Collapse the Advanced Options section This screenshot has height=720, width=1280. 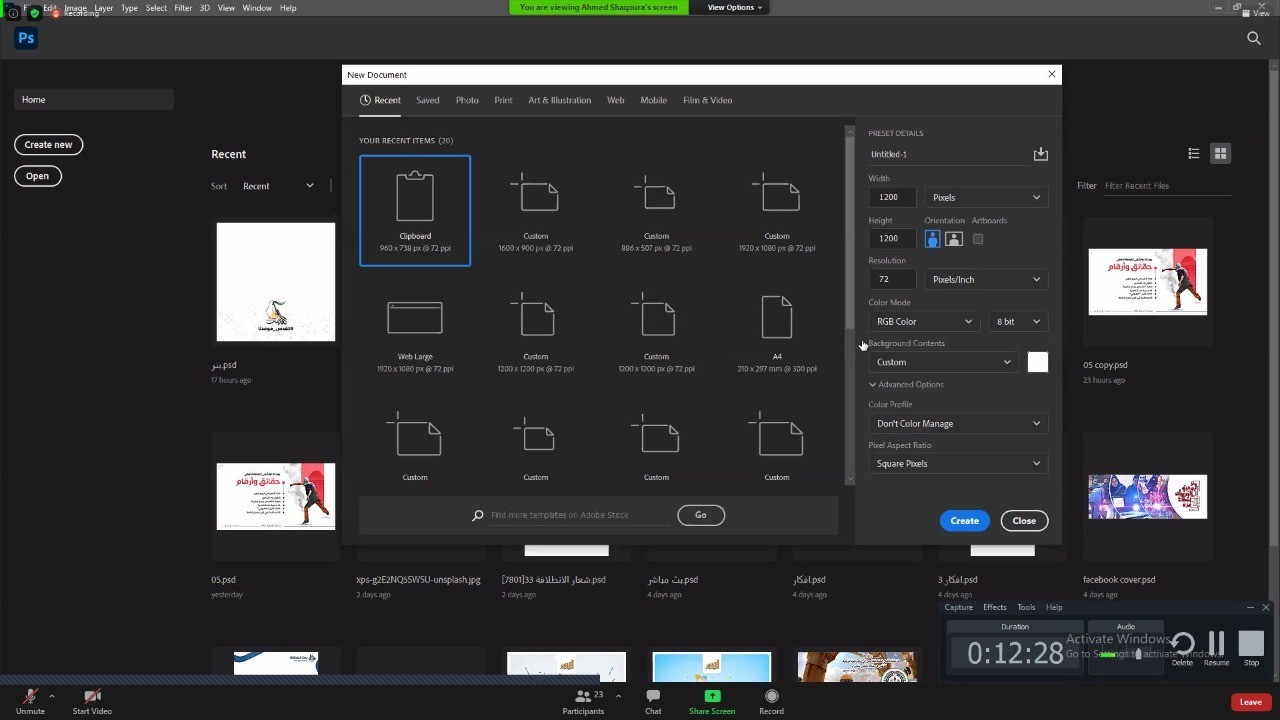(x=873, y=385)
